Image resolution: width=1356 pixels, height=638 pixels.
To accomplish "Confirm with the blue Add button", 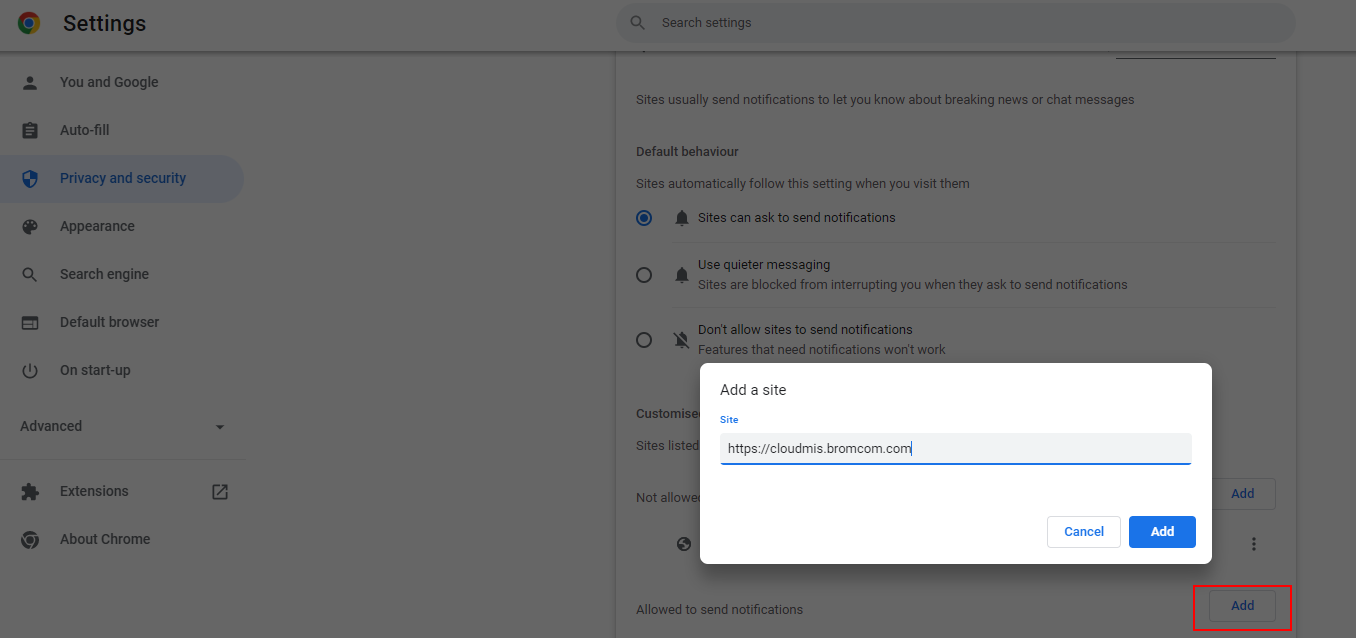I will 1161,531.
